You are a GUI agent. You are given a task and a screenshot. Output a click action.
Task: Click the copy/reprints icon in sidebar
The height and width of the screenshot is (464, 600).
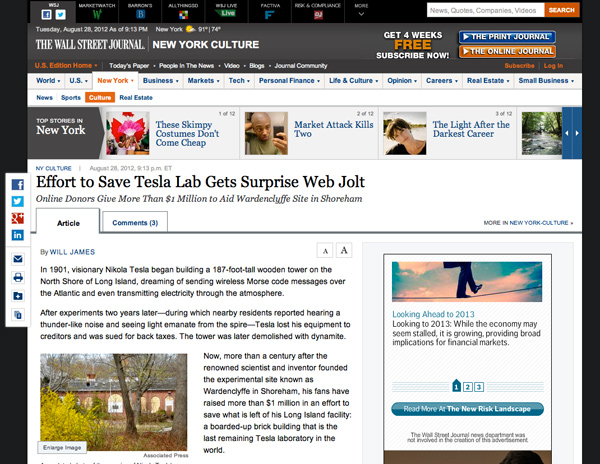(18, 314)
